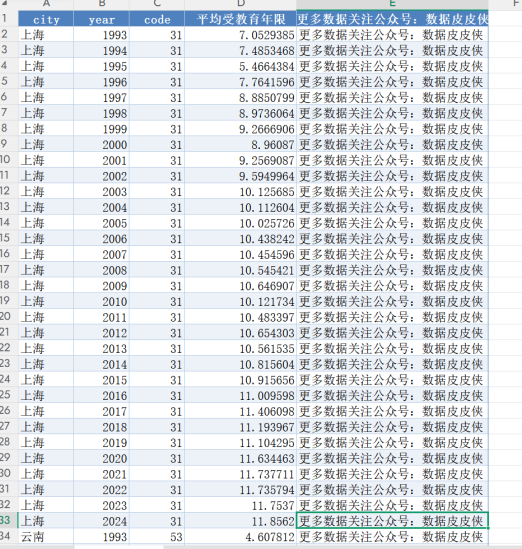Select the select-all corner triangle
The height and width of the screenshot is (549, 522).
(x=5, y=3)
